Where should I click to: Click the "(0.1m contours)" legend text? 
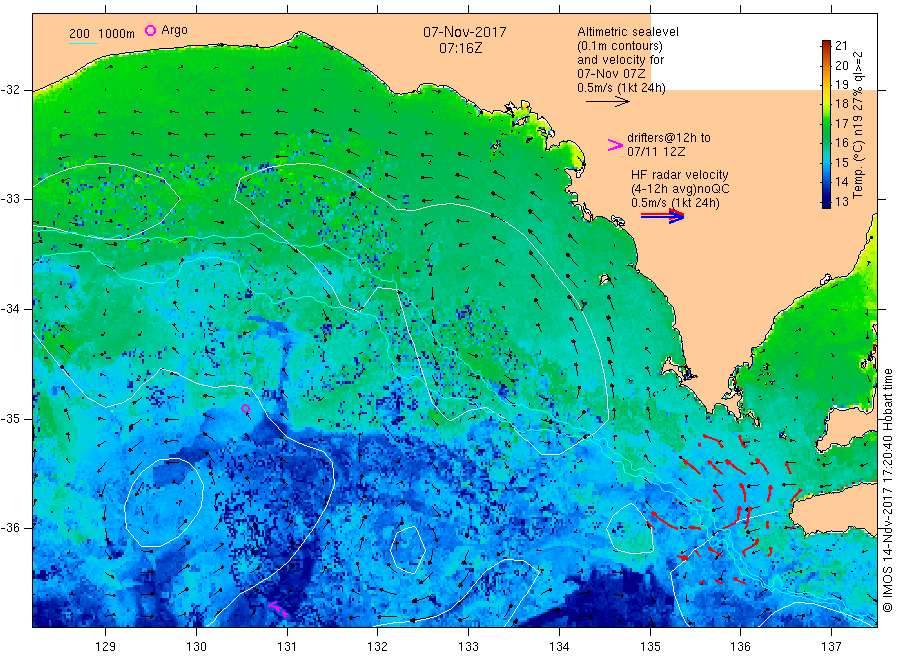[619, 46]
